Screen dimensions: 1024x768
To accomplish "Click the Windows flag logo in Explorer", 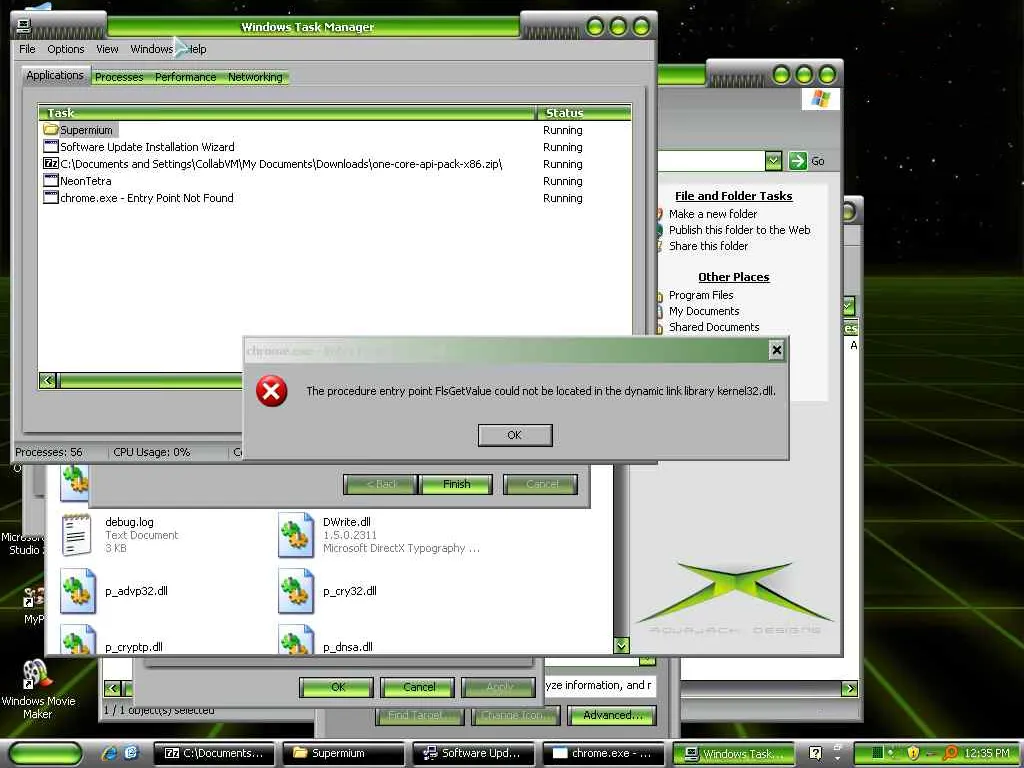I will pos(820,99).
